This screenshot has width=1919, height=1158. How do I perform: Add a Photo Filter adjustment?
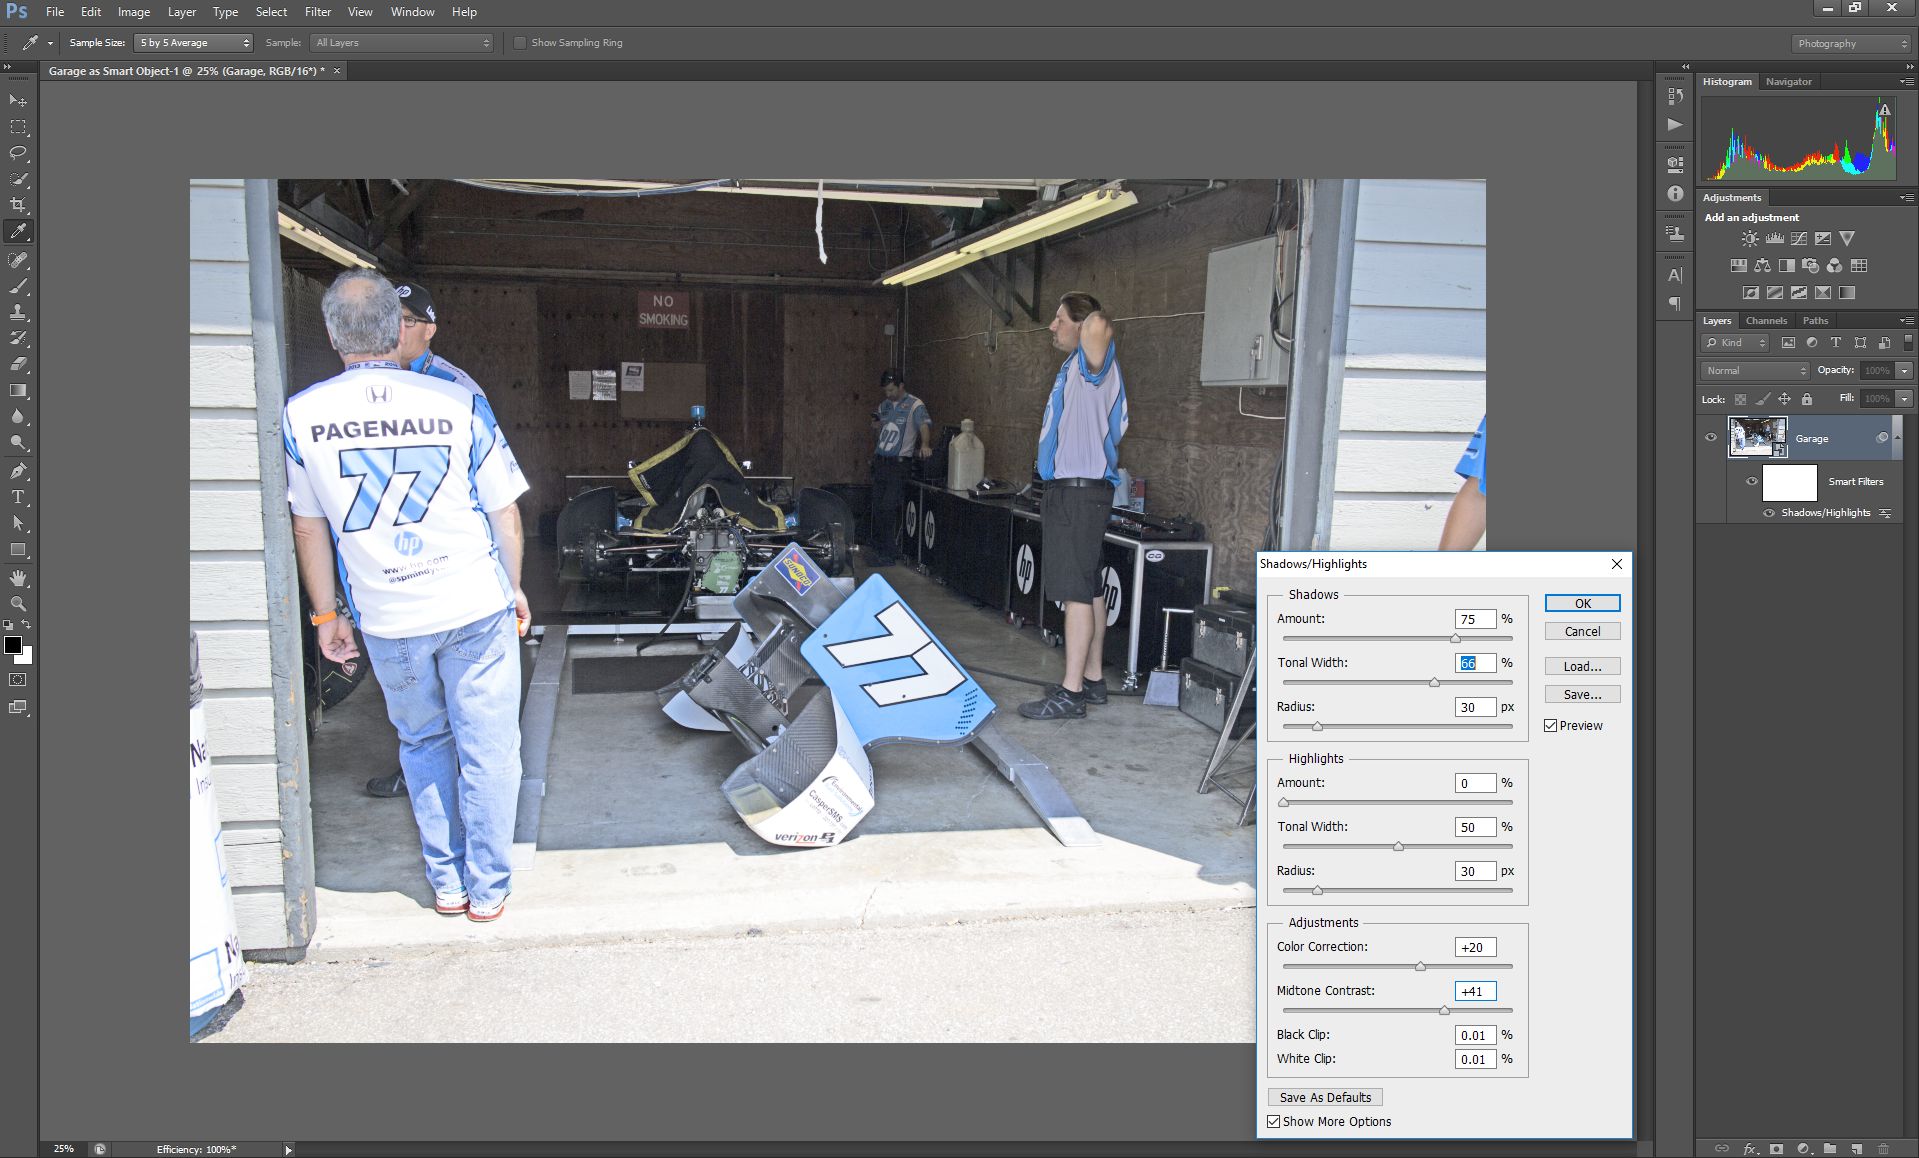(x=1810, y=266)
